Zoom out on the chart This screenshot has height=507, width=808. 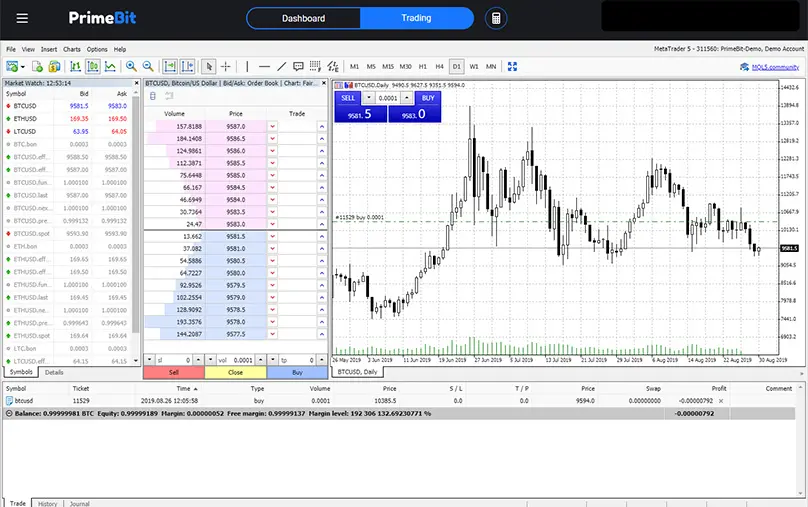coord(148,66)
